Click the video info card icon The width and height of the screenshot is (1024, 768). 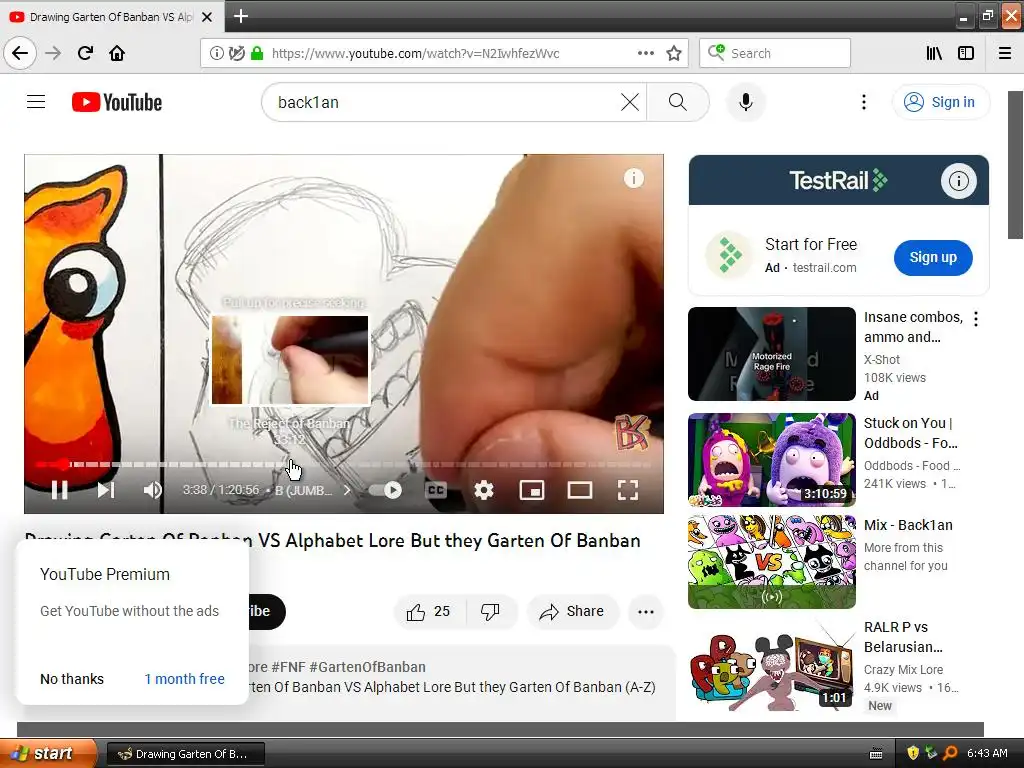tap(633, 178)
